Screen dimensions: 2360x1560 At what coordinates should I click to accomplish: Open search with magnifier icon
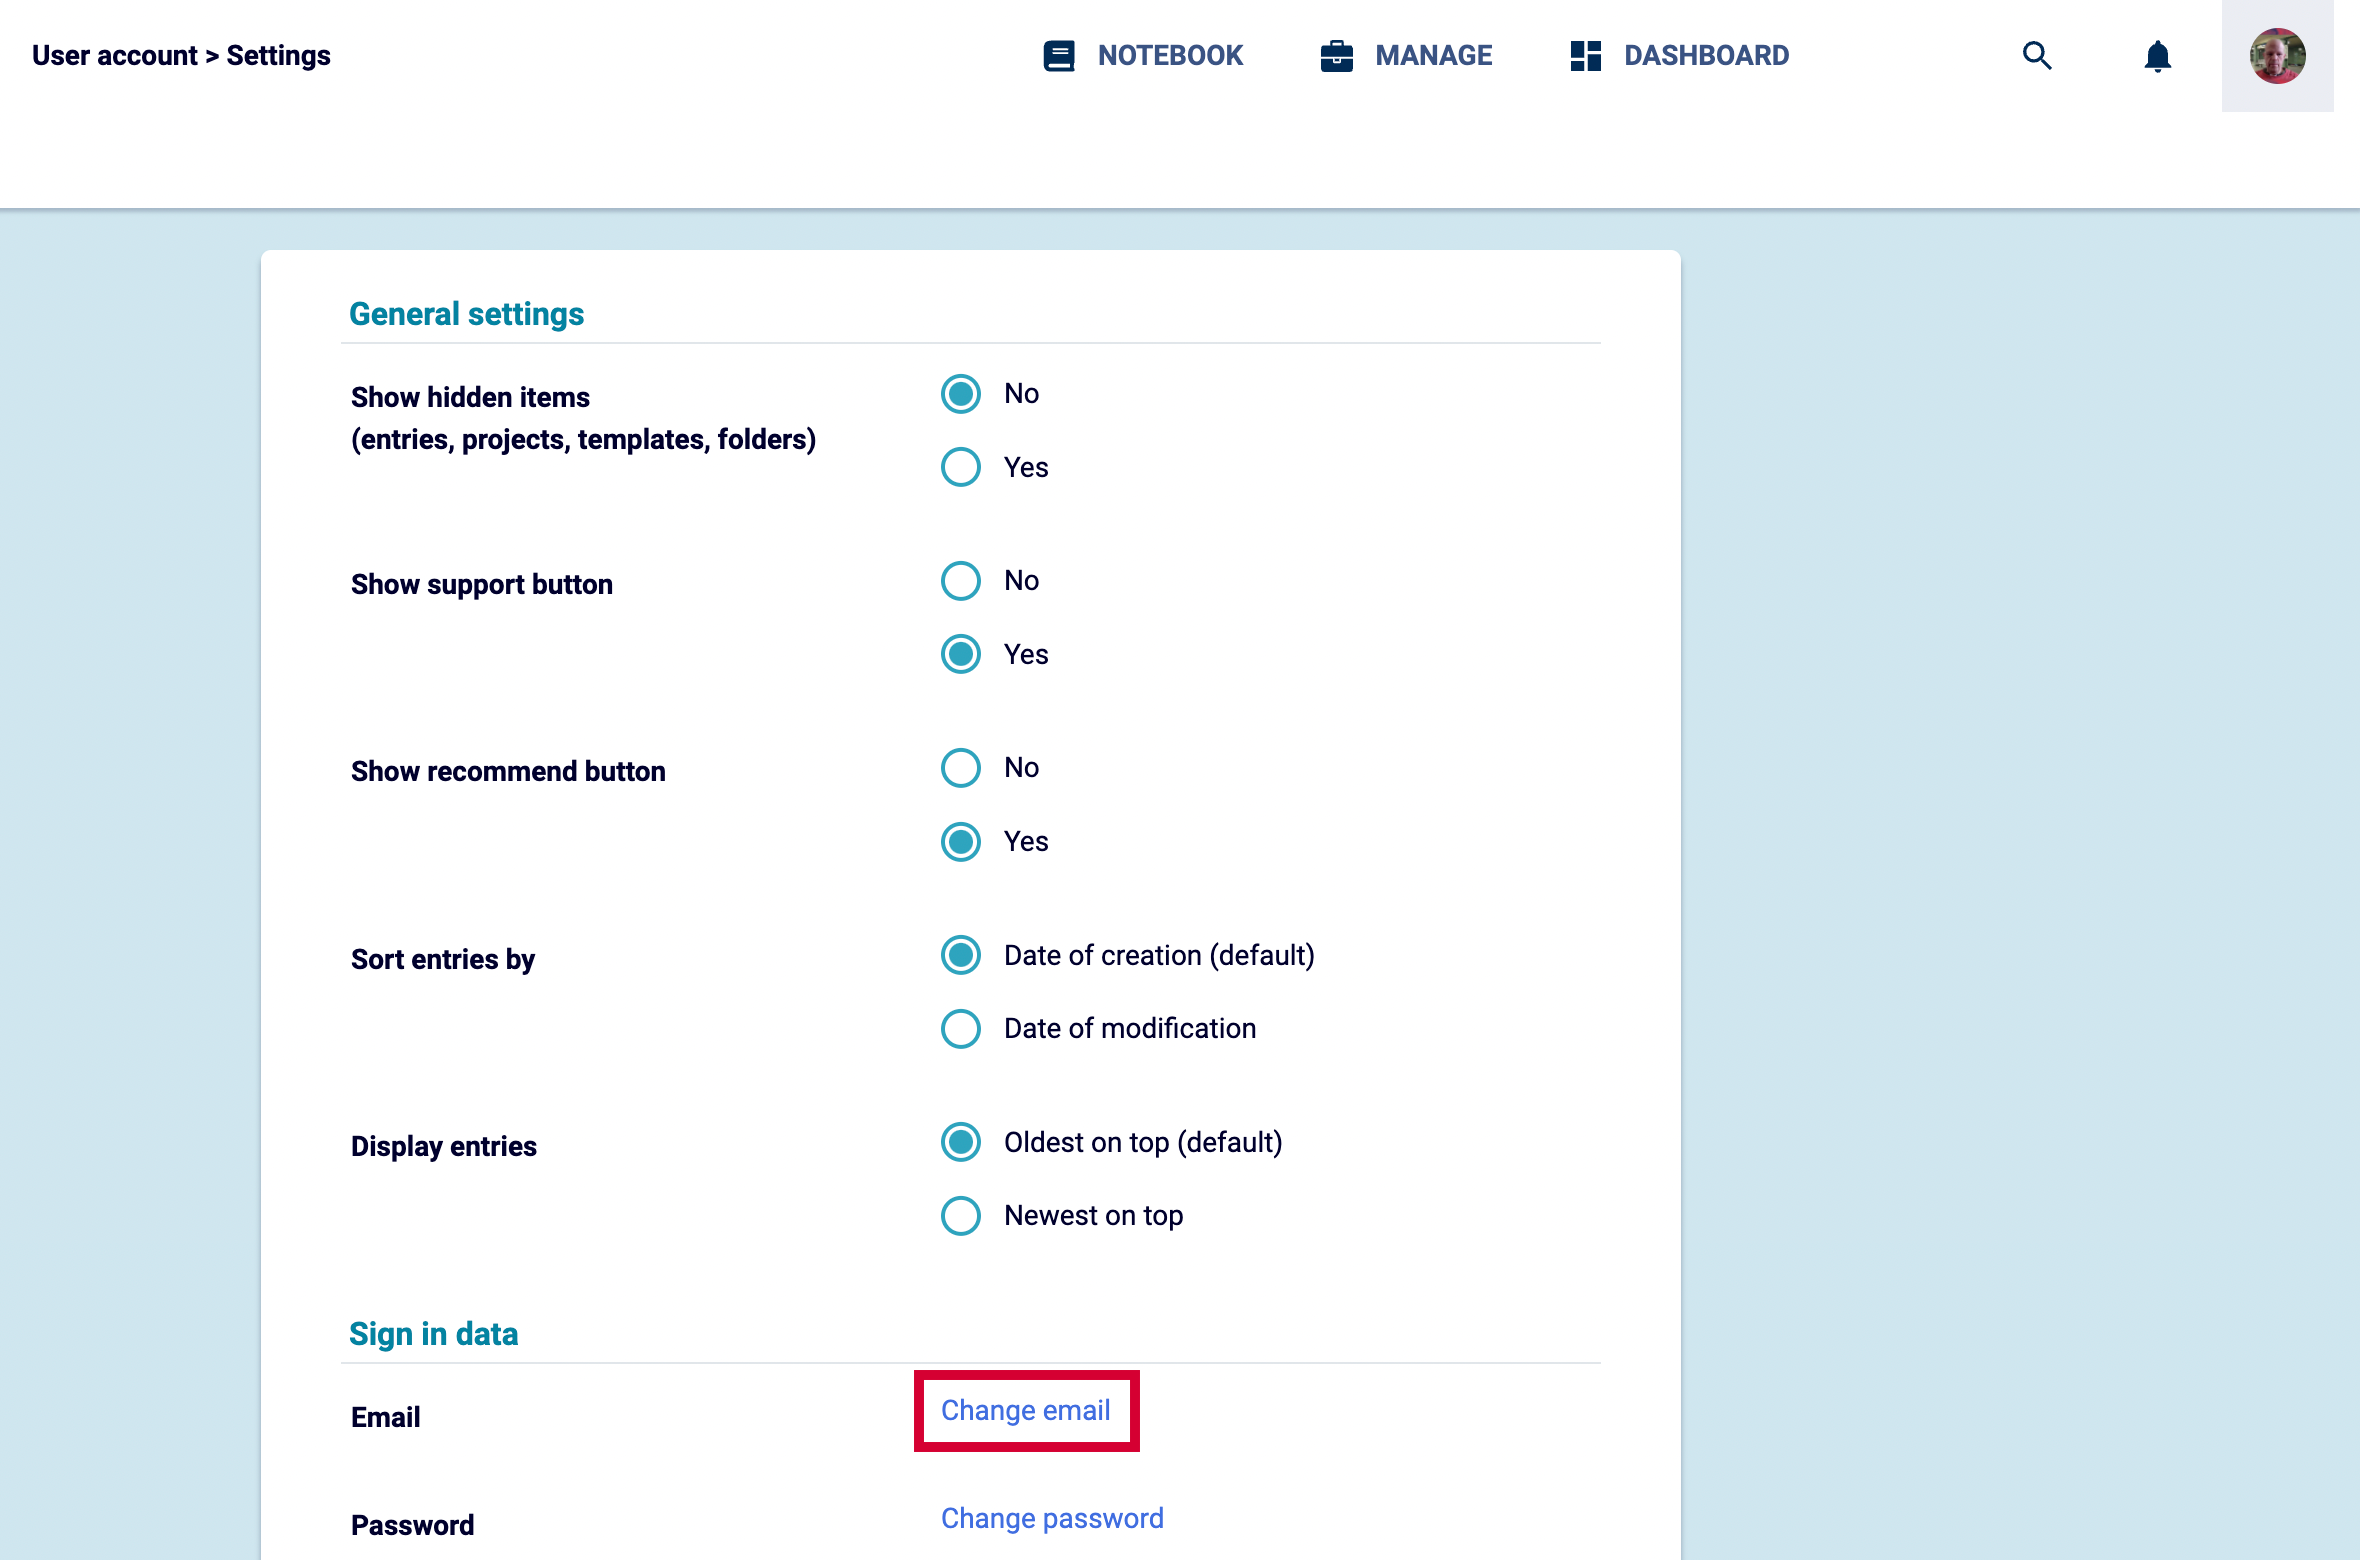2036,56
